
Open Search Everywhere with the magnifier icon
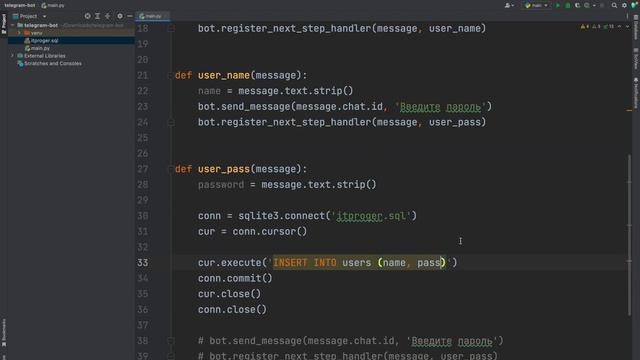point(614,5)
